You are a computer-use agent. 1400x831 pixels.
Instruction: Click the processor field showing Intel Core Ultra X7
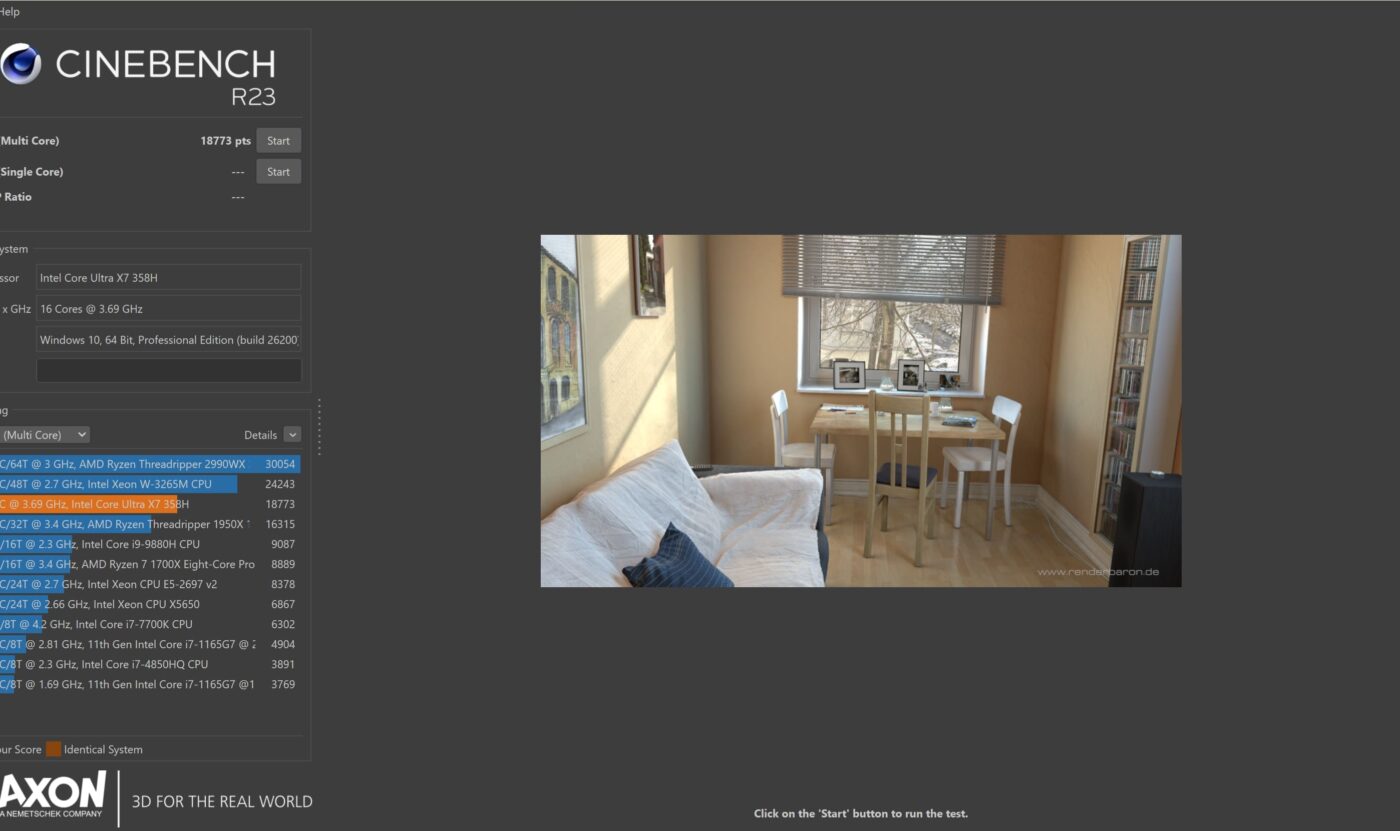pos(168,278)
